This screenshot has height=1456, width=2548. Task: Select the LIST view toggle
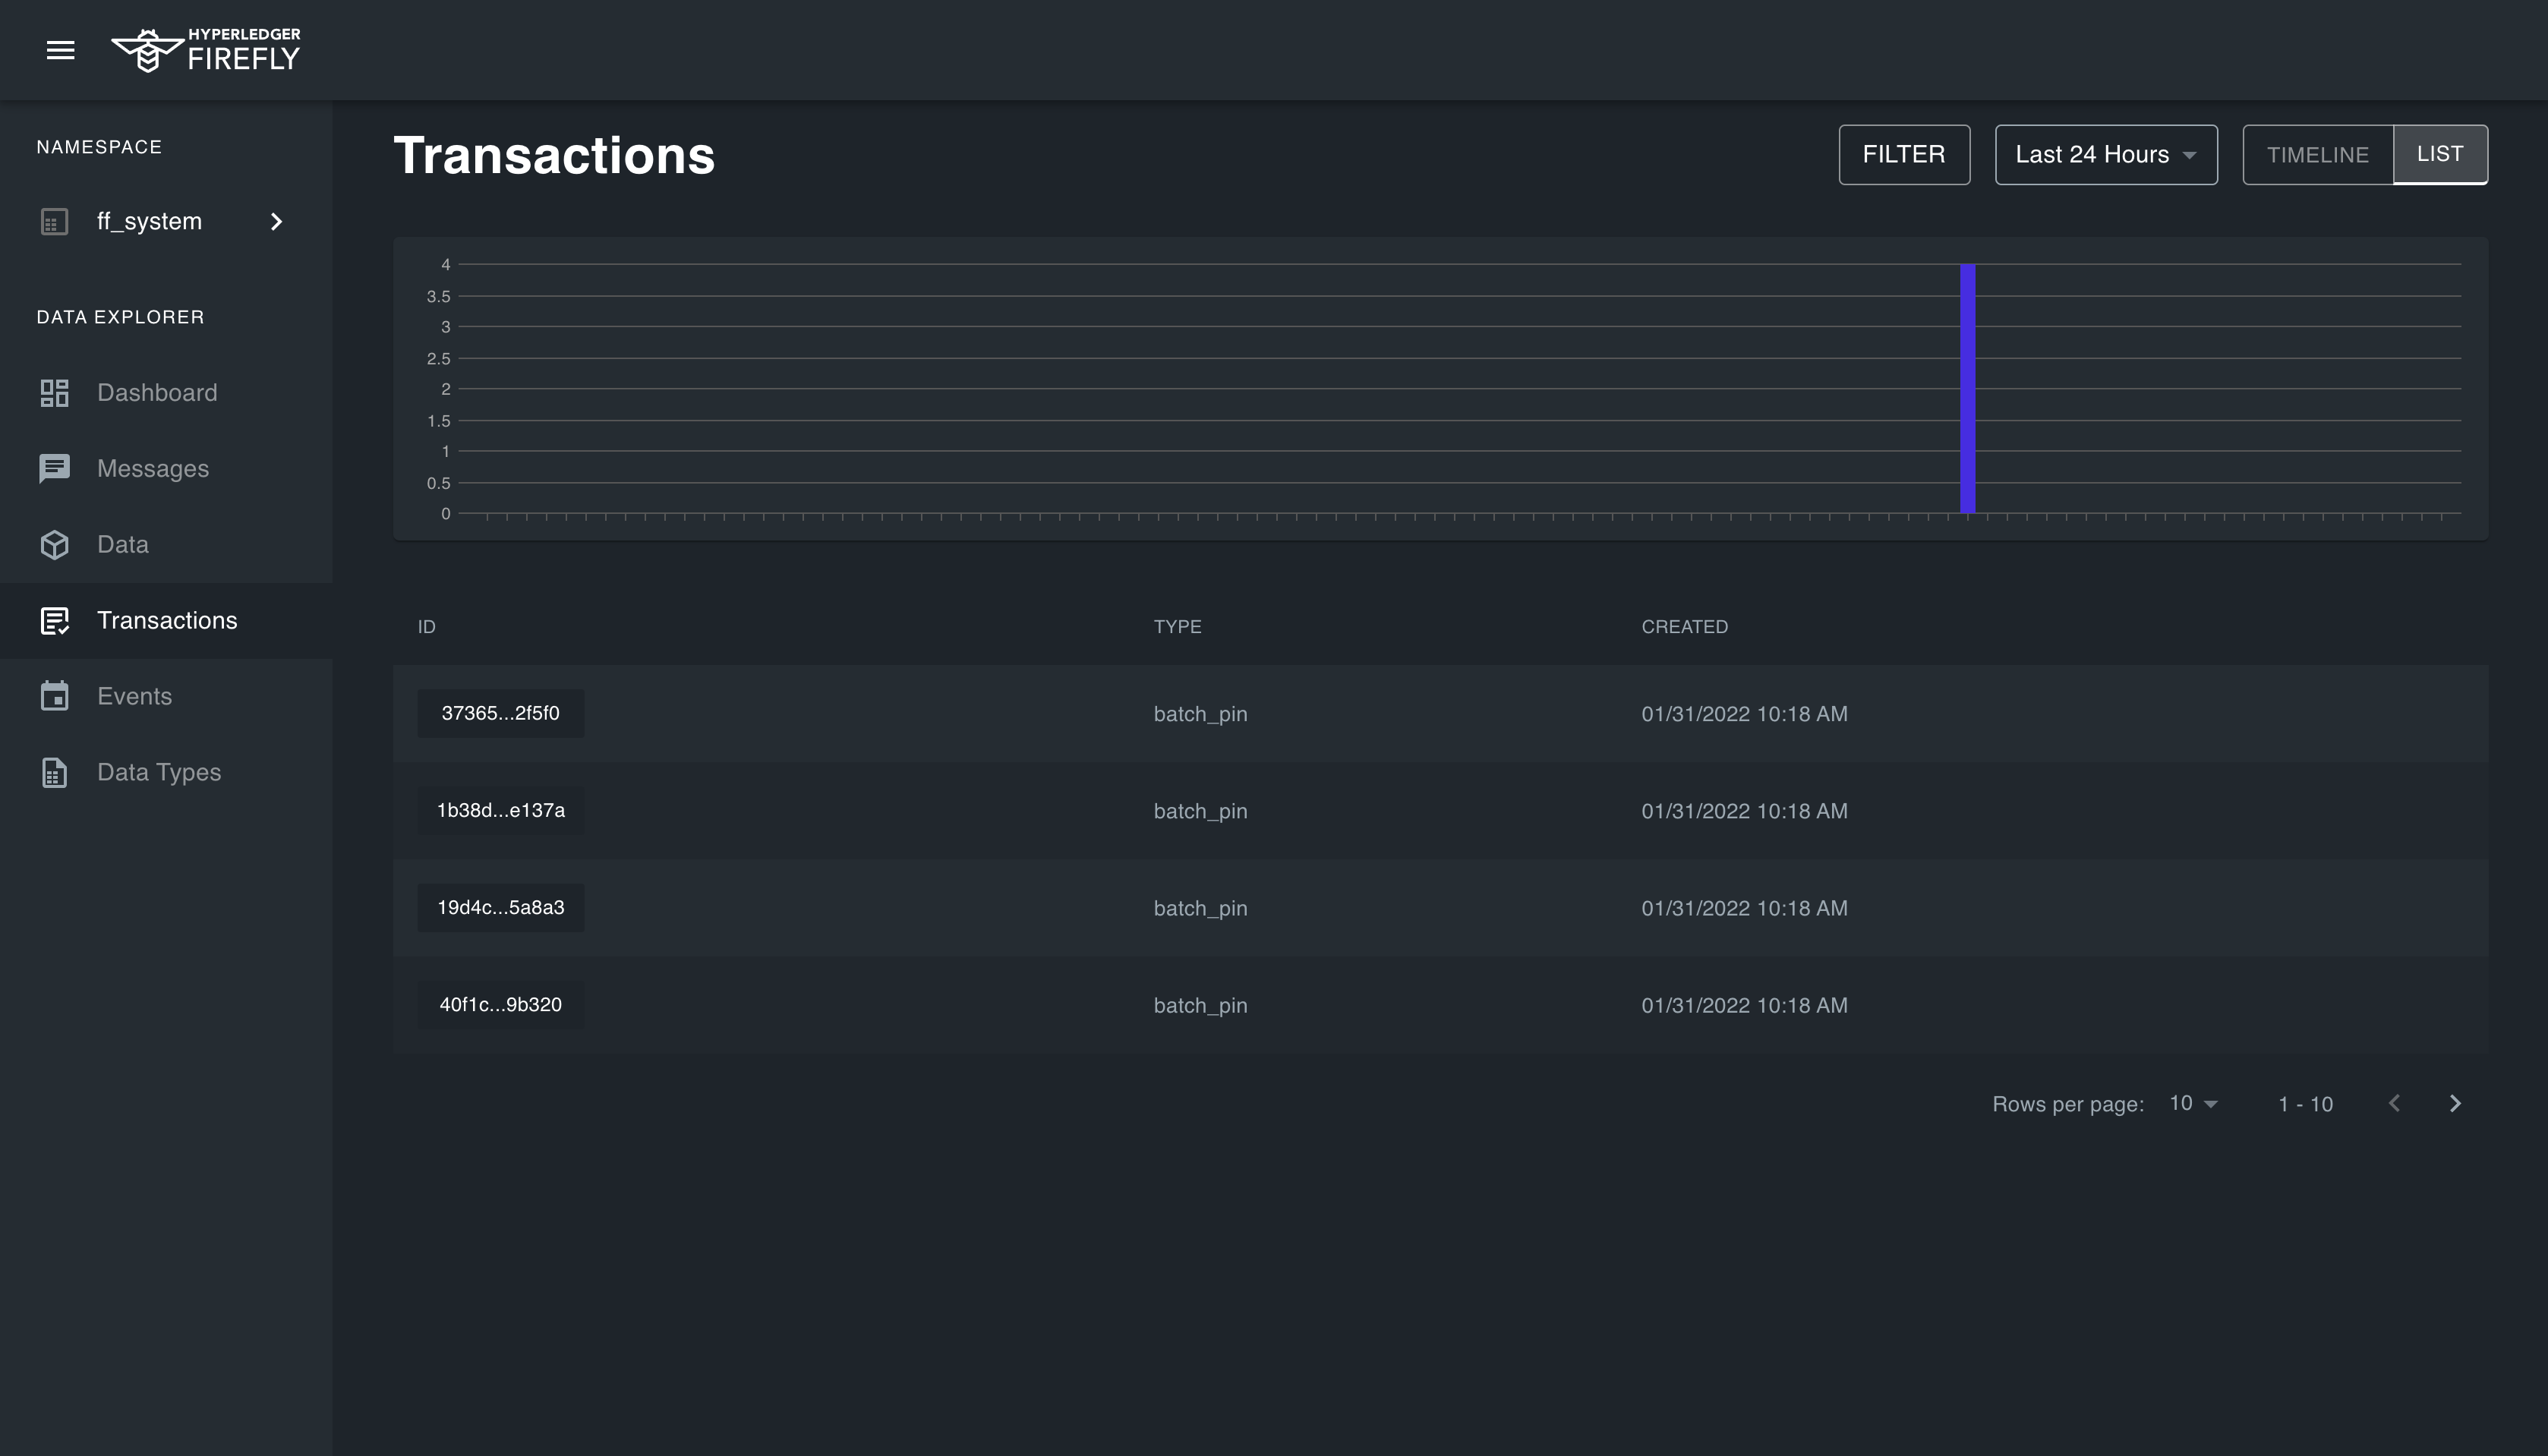[2439, 154]
